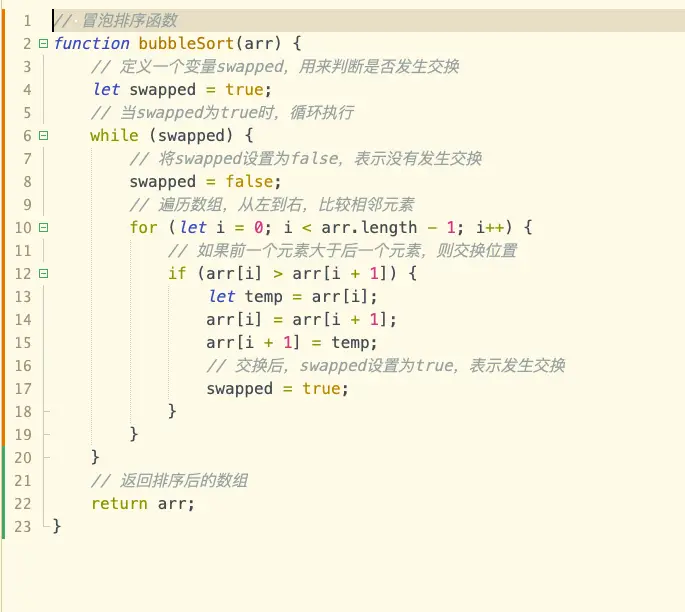
Task: Click the closing brace on line 19
Action: pos(134,435)
